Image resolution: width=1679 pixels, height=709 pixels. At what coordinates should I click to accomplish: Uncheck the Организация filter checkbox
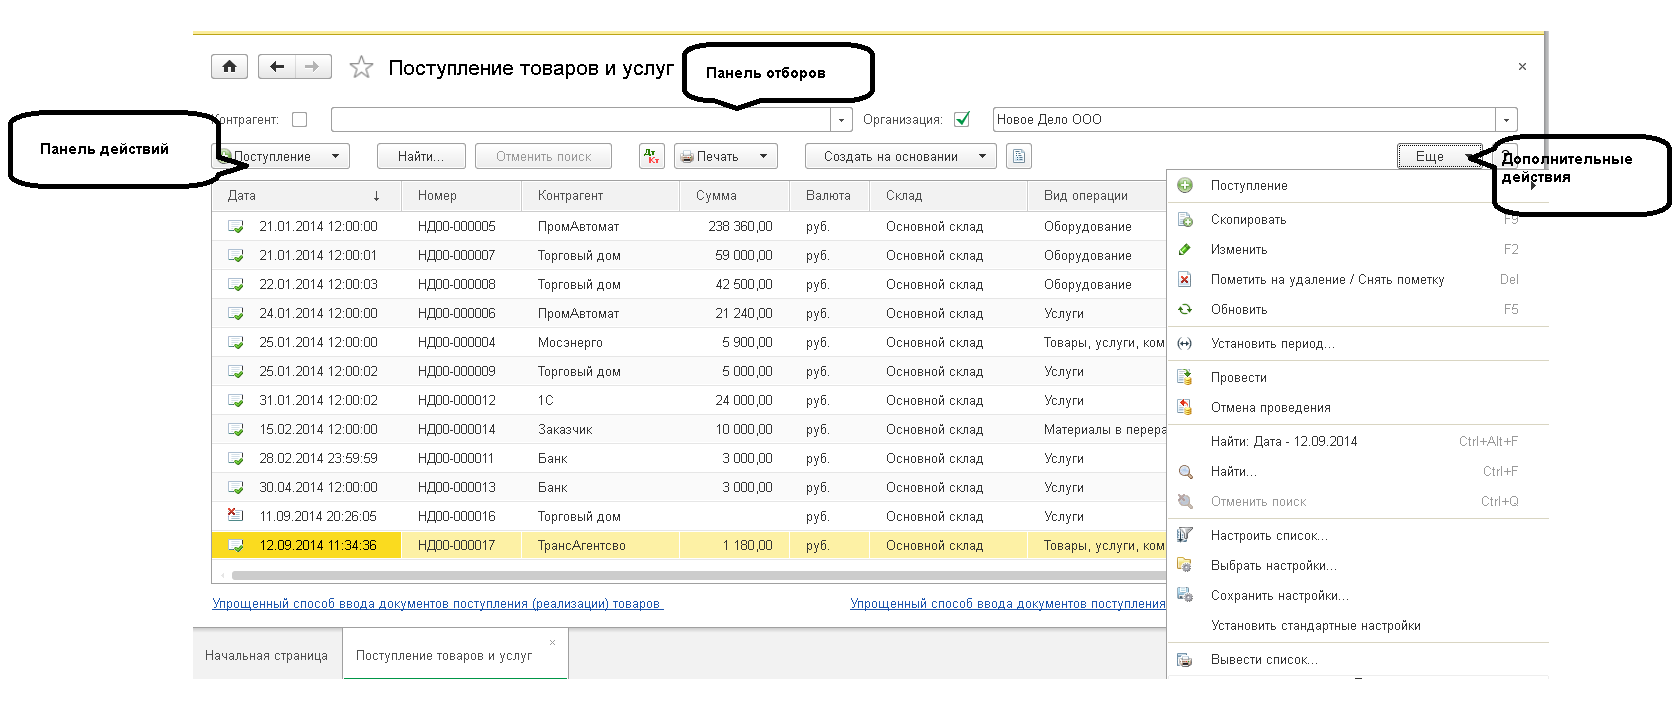(x=962, y=120)
